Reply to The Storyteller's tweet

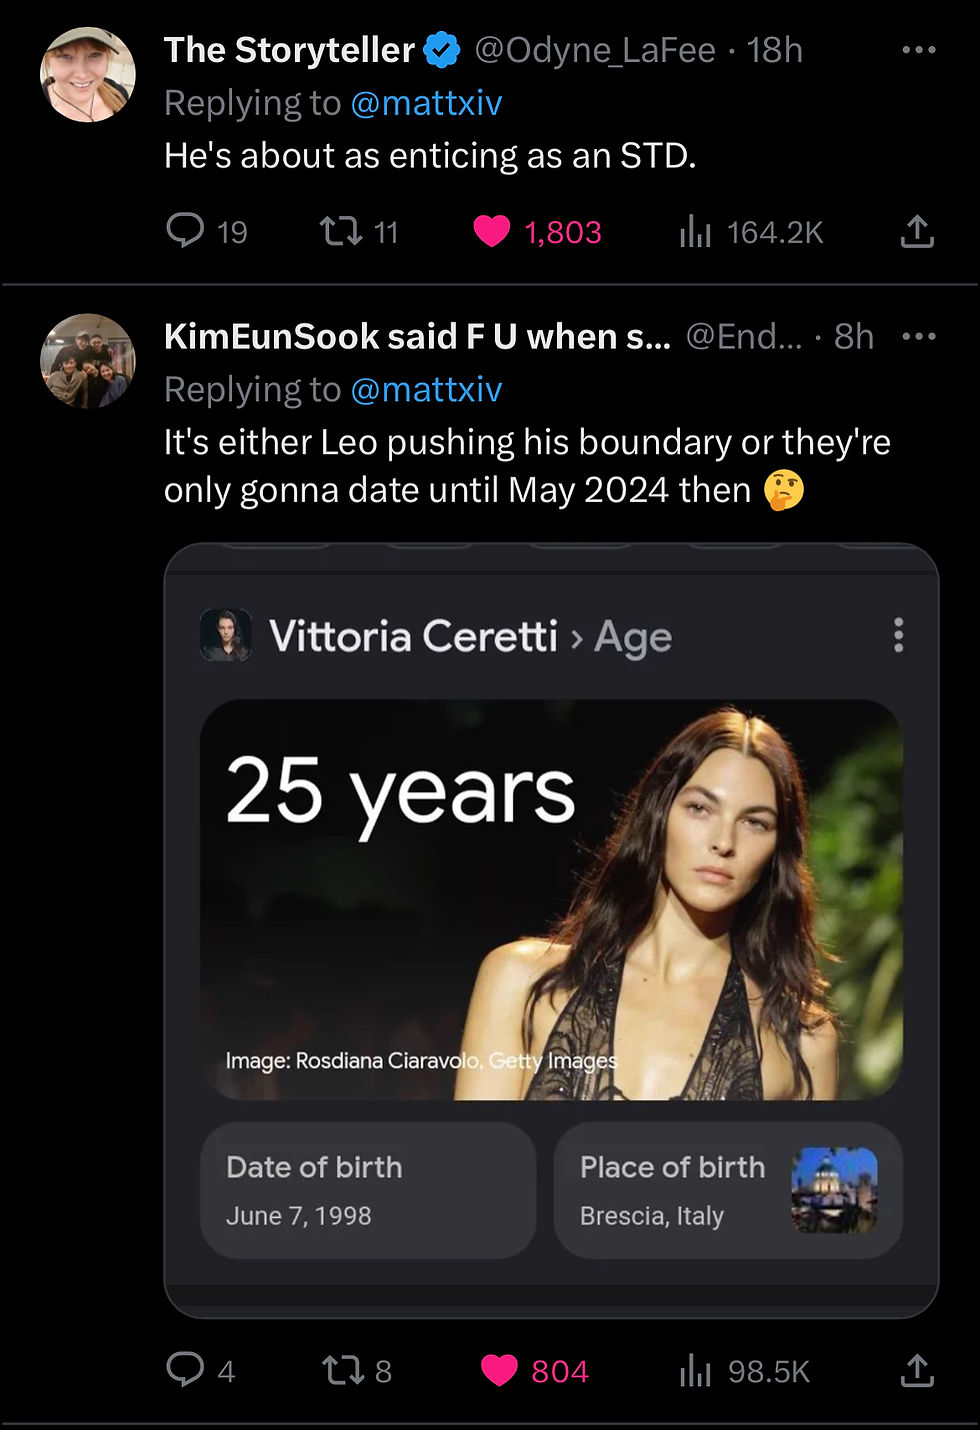pos(186,231)
